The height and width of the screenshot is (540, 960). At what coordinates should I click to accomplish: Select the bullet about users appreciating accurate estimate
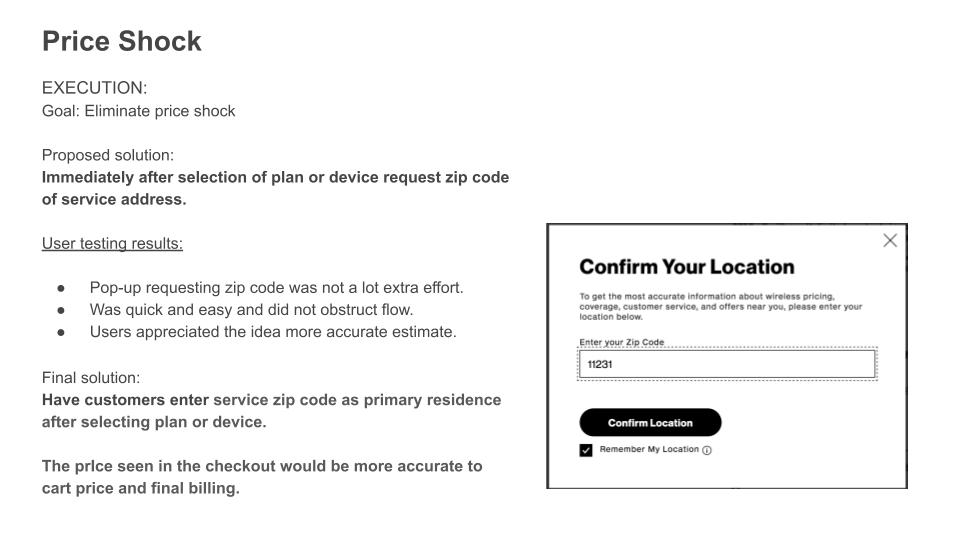coord(272,331)
